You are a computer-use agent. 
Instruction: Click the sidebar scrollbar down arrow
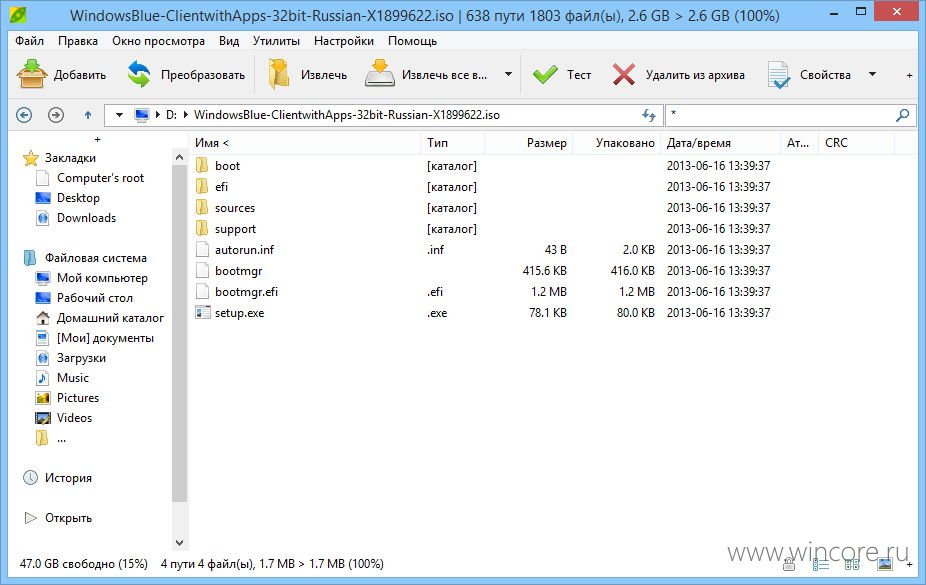[180, 542]
